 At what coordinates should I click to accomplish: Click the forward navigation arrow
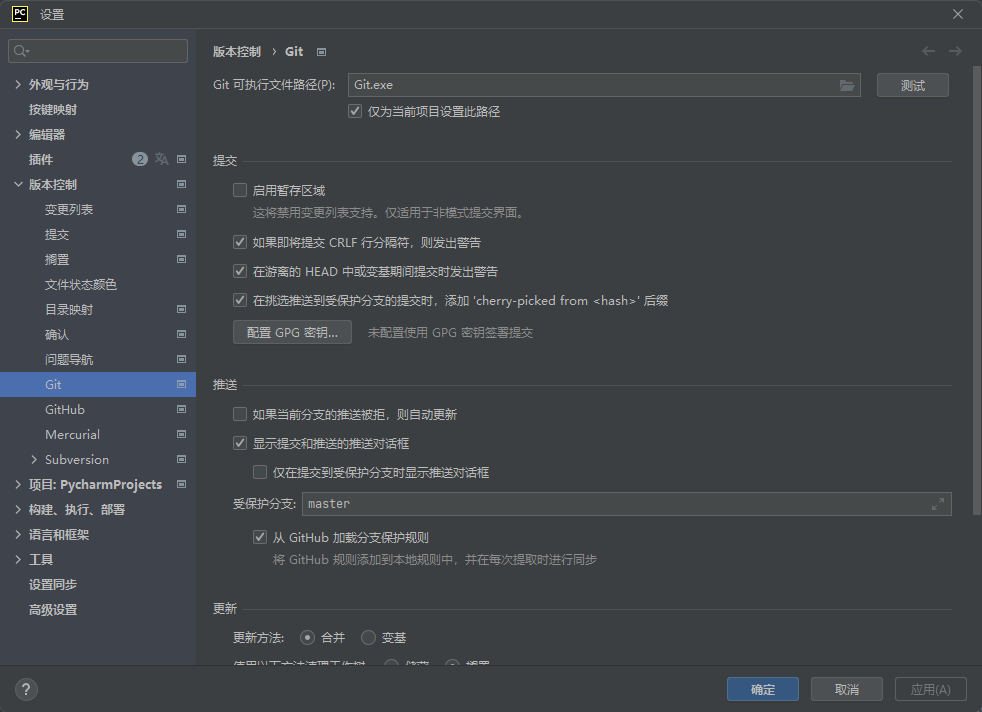coord(955,51)
